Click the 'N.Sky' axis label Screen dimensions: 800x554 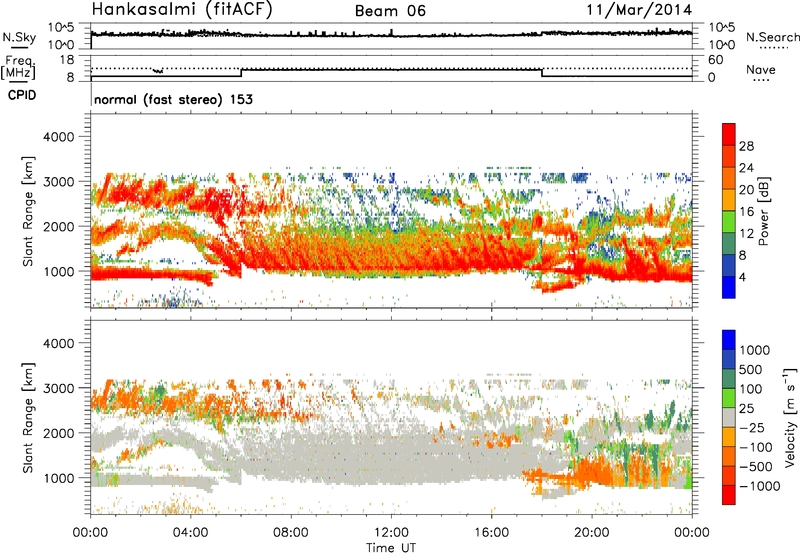tap(19, 37)
